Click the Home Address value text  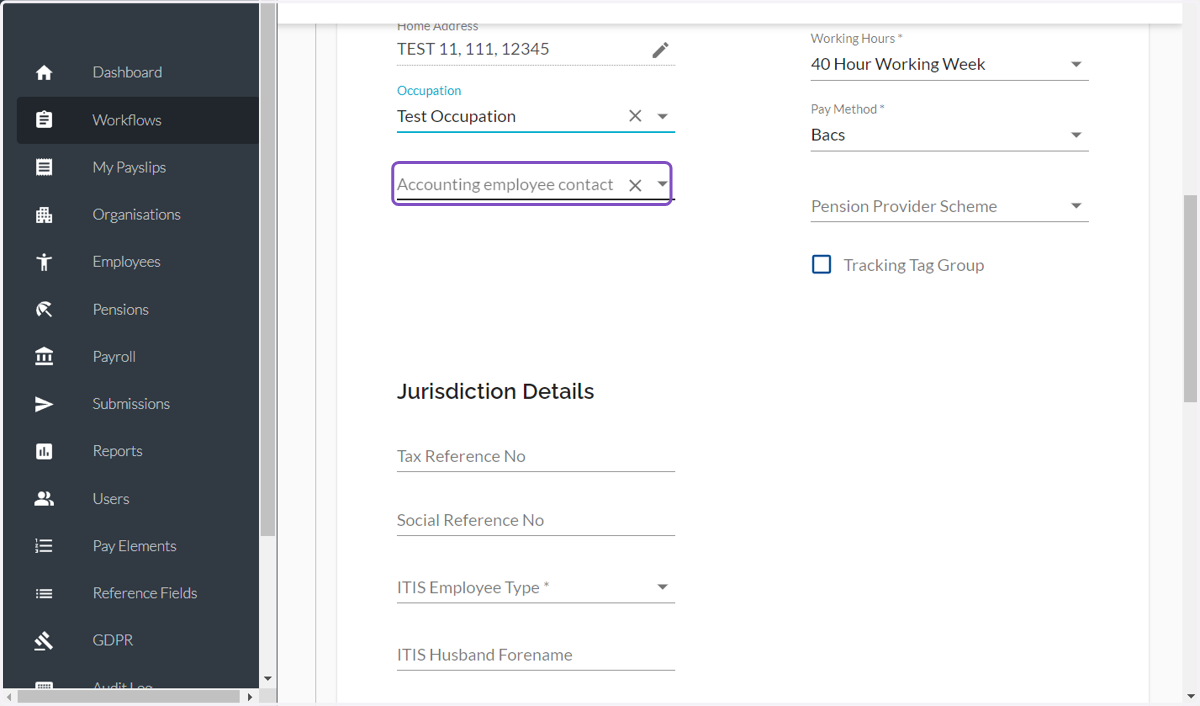tap(473, 49)
